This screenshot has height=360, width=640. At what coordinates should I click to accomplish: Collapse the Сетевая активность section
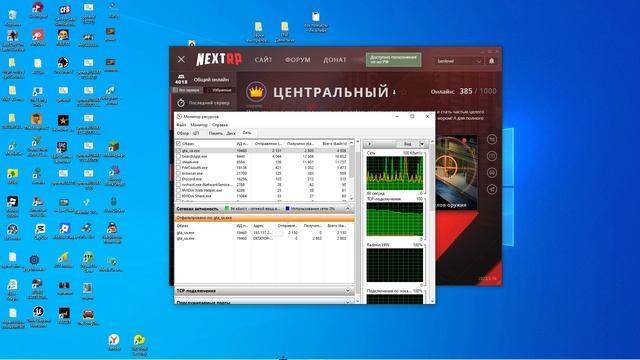click(x=348, y=209)
